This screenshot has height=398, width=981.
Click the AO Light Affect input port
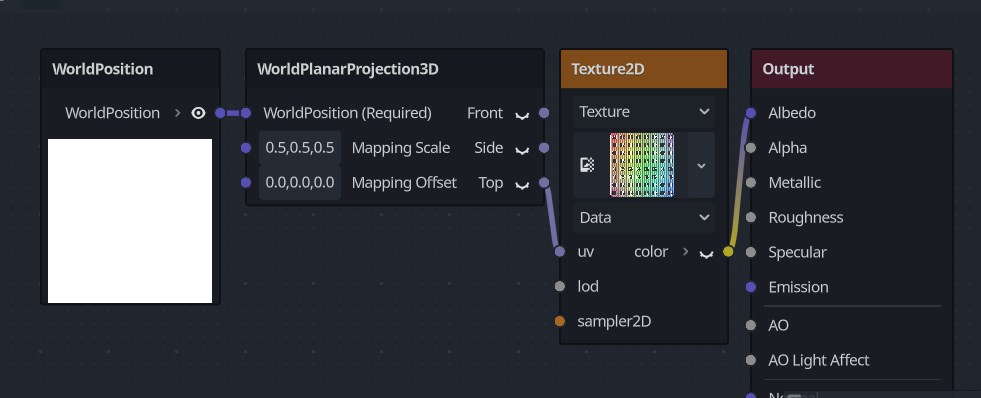click(751, 360)
